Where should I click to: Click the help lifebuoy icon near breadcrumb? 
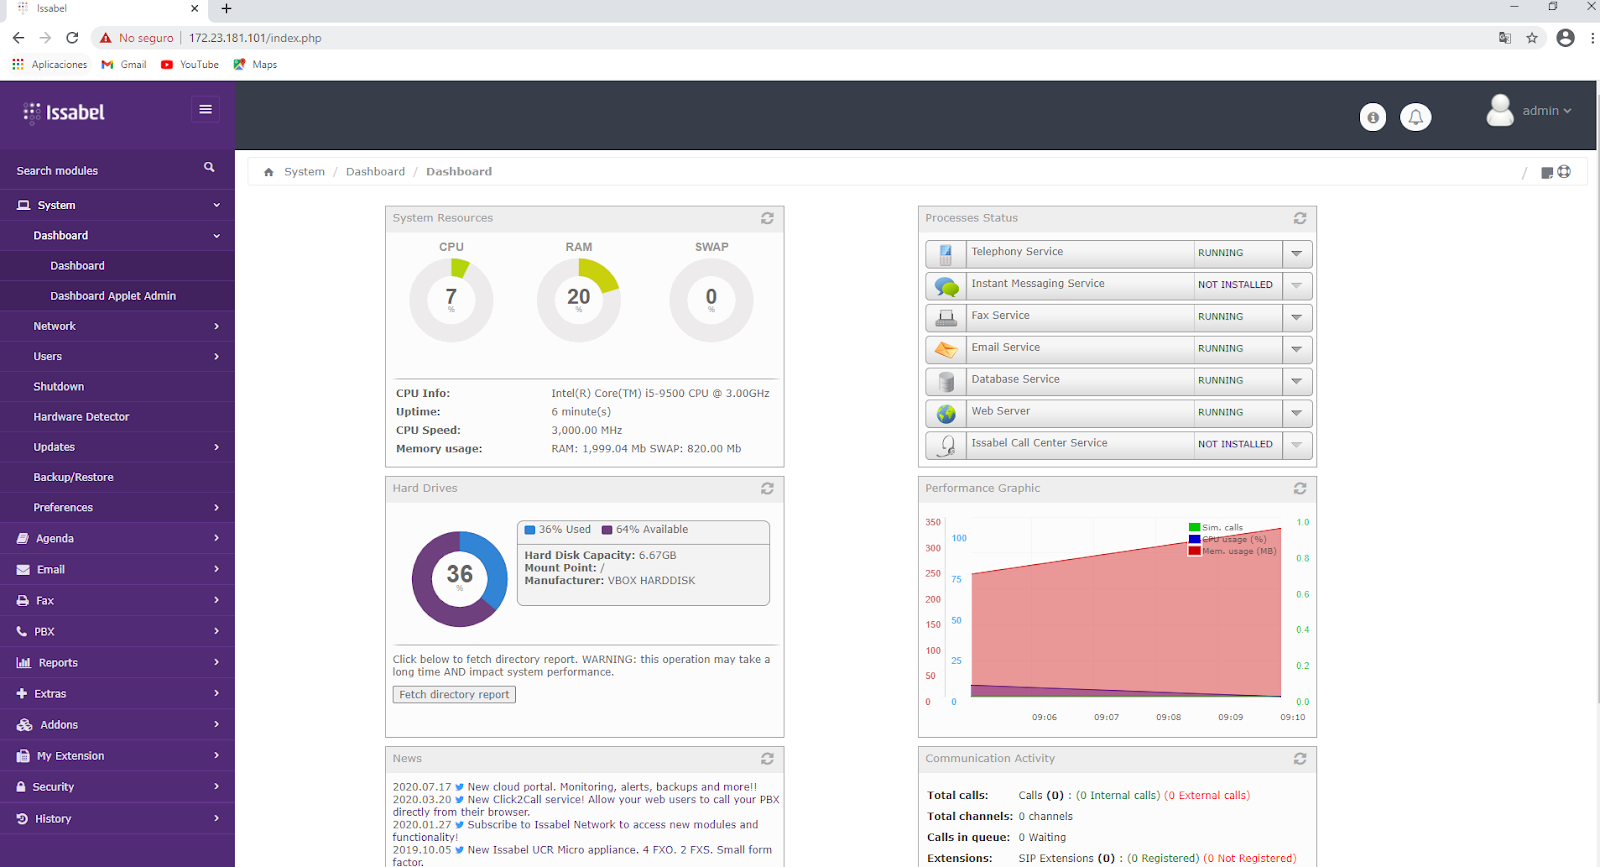[x=1564, y=172]
